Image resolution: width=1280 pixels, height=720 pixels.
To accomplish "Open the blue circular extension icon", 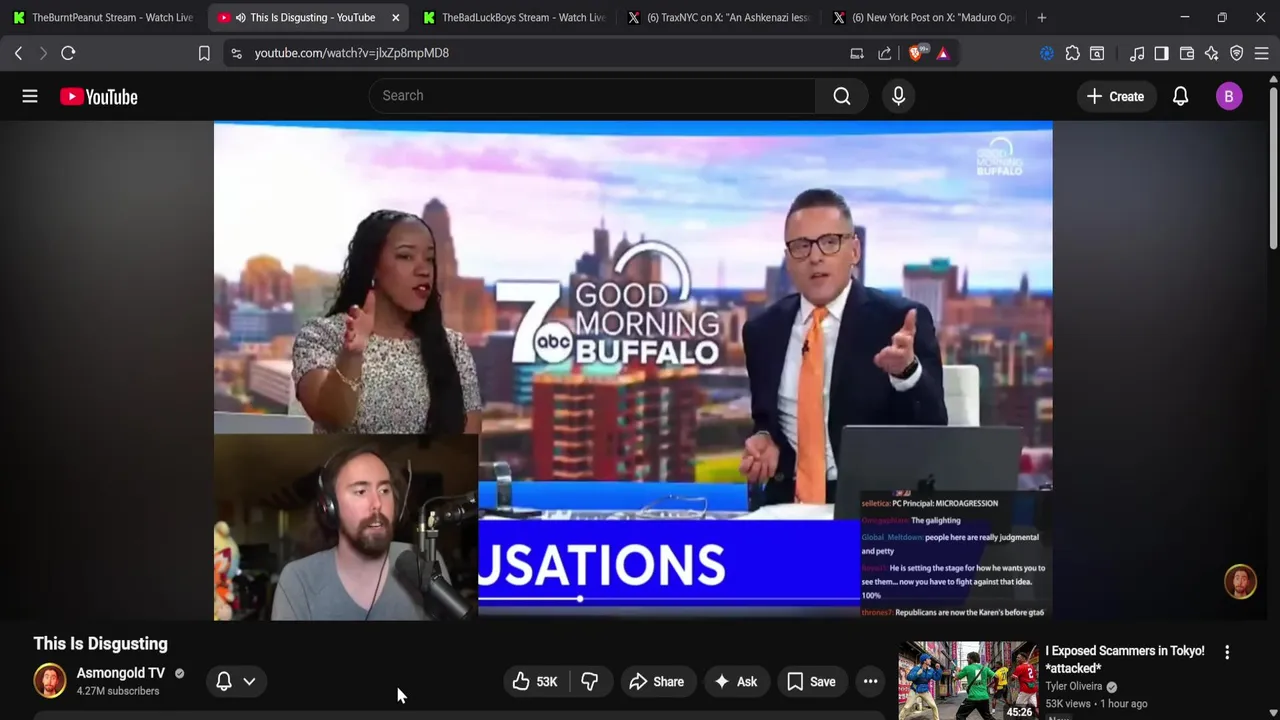I will [1047, 53].
